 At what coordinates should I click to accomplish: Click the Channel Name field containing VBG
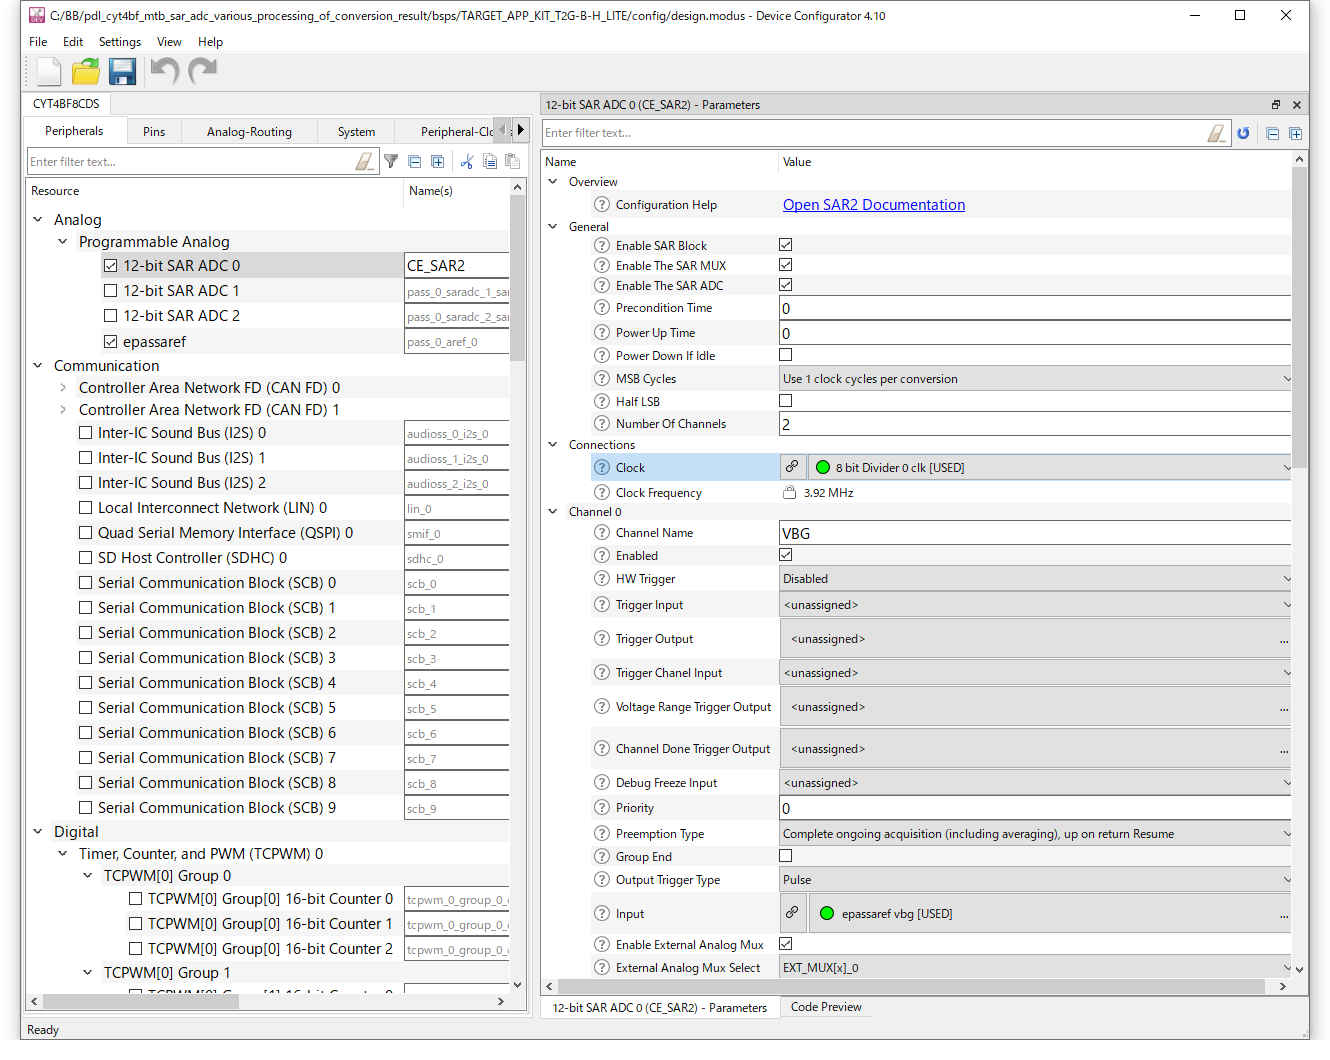tap(1035, 533)
